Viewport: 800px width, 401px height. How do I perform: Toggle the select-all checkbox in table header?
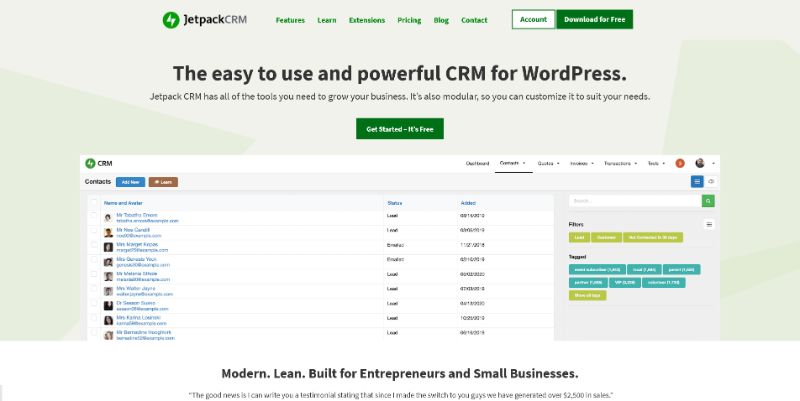coord(94,203)
